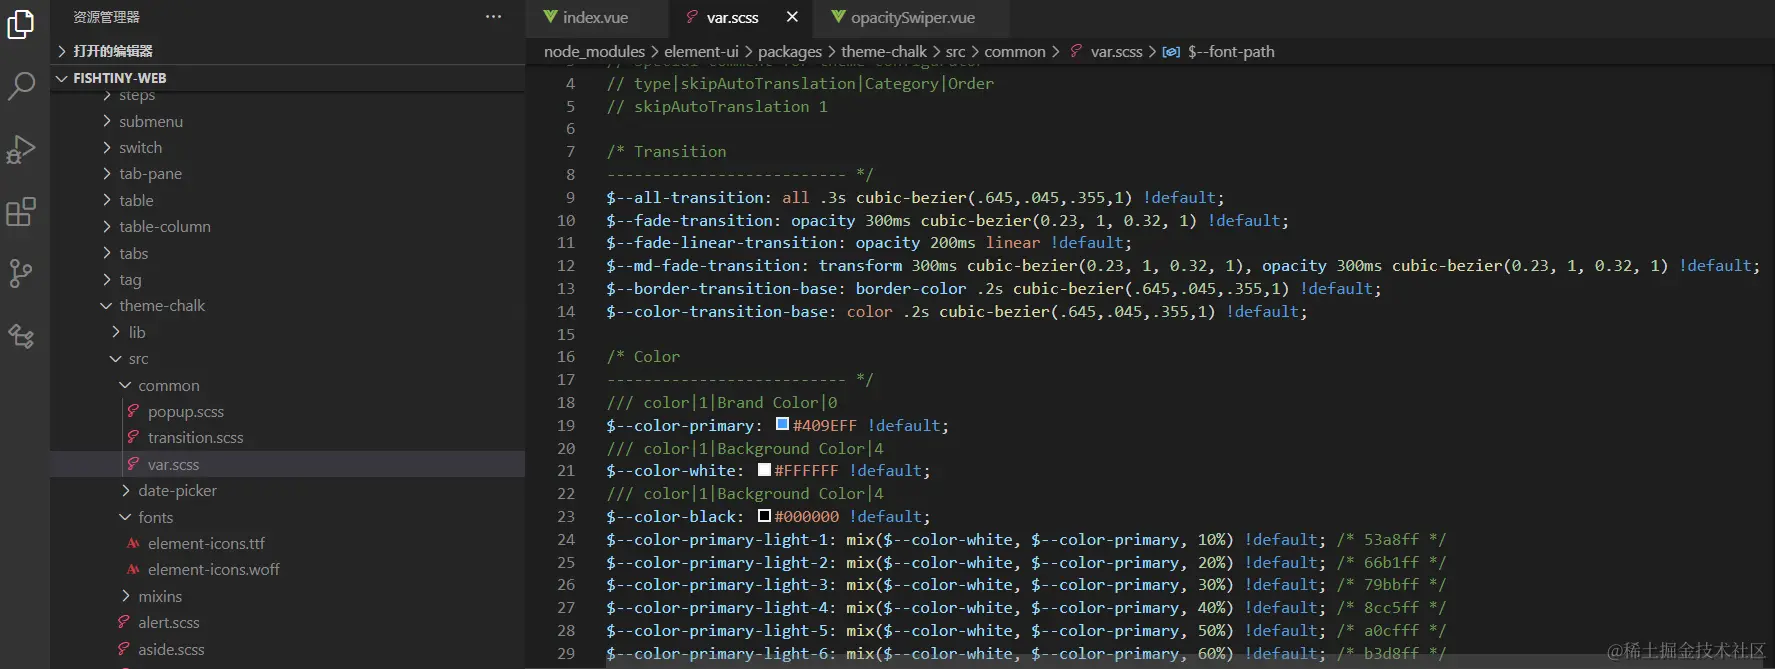Click $--font-path breadcrumb symbol
This screenshot has width=1775, height=669.
(1231, 51)
